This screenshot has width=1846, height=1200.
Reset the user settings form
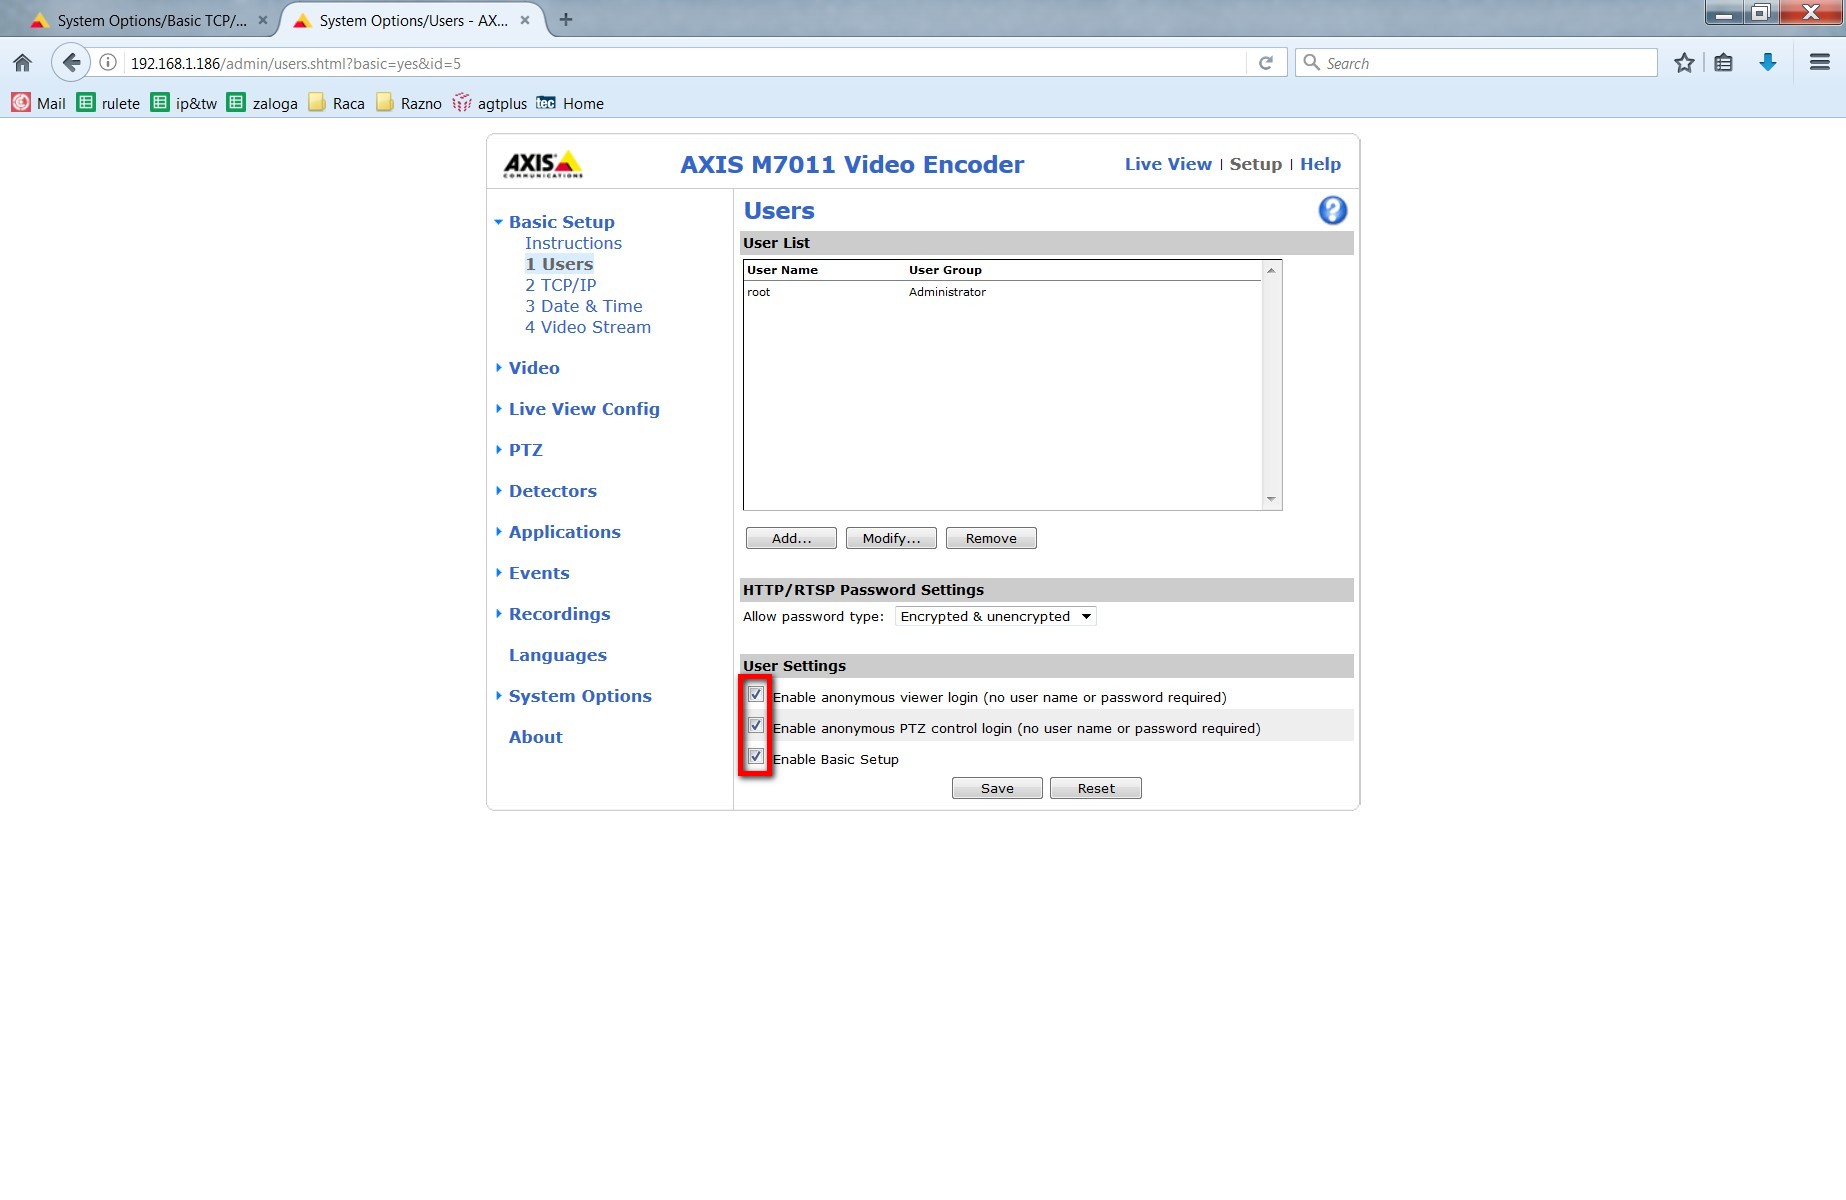[x=1096, y=788]
